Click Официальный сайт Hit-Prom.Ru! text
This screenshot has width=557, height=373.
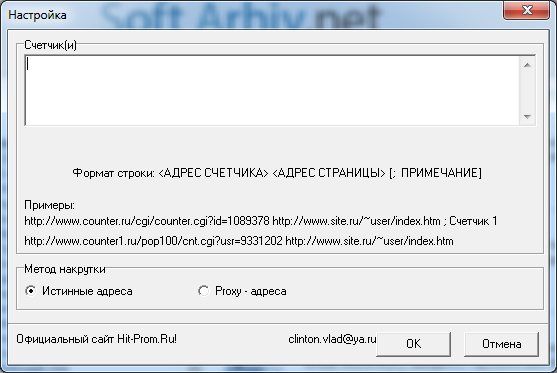pos(96,339)
